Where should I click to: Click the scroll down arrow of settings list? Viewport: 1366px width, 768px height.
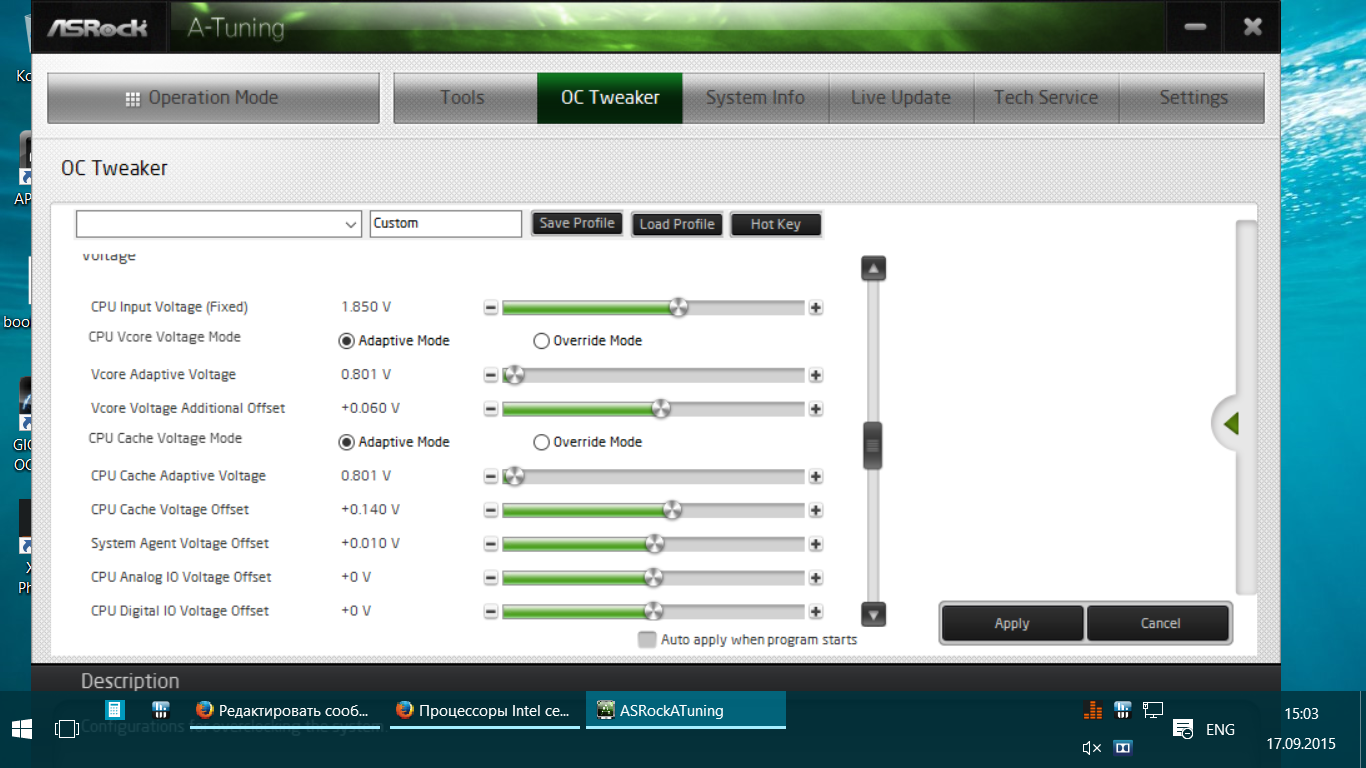pos(874,615)
